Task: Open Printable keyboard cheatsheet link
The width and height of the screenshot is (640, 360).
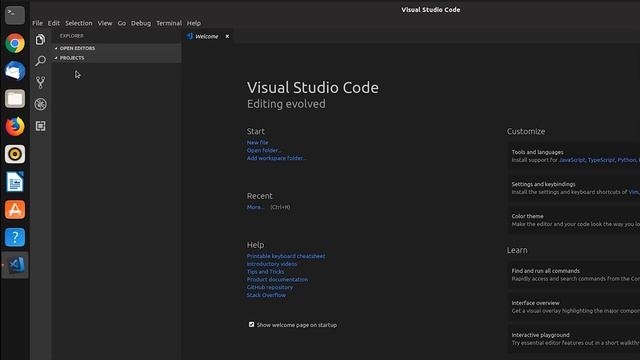Action: (x=286, y=256)
